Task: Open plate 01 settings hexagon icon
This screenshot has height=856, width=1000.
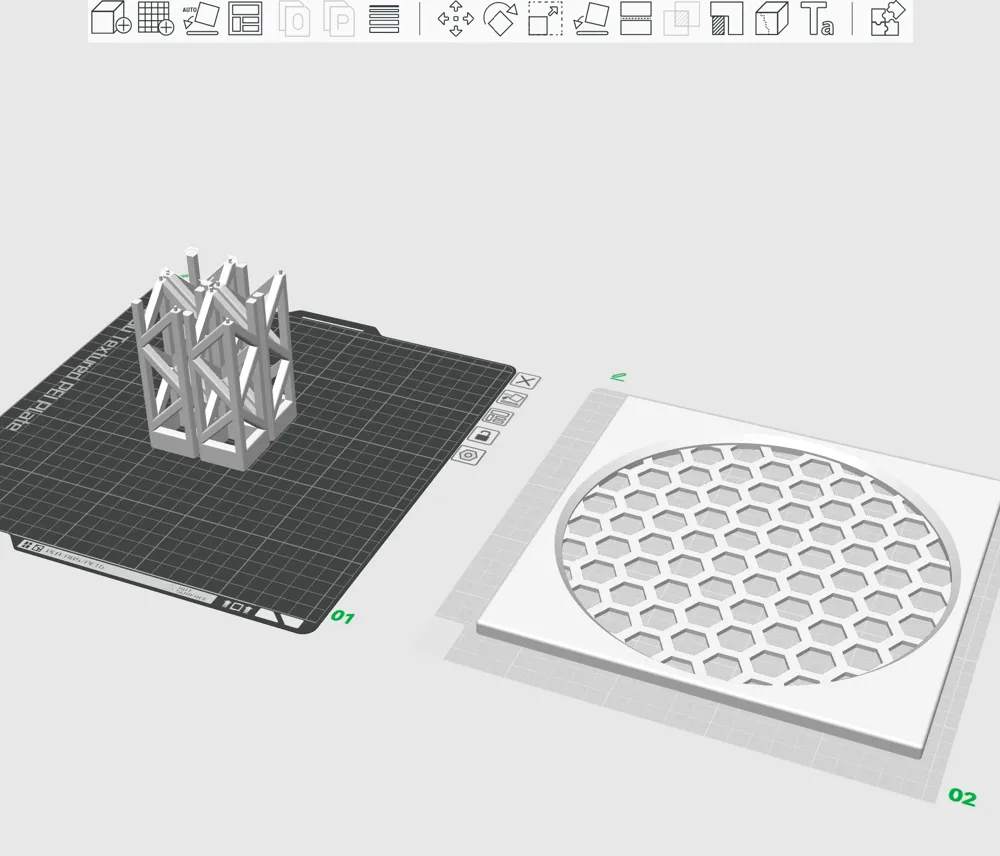Action: click(467, 455)
